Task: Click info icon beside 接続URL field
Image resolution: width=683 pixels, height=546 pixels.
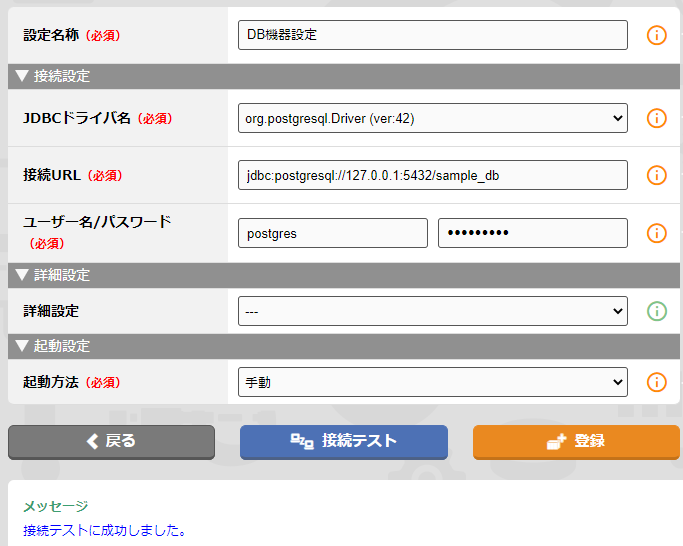Action: 656,175
